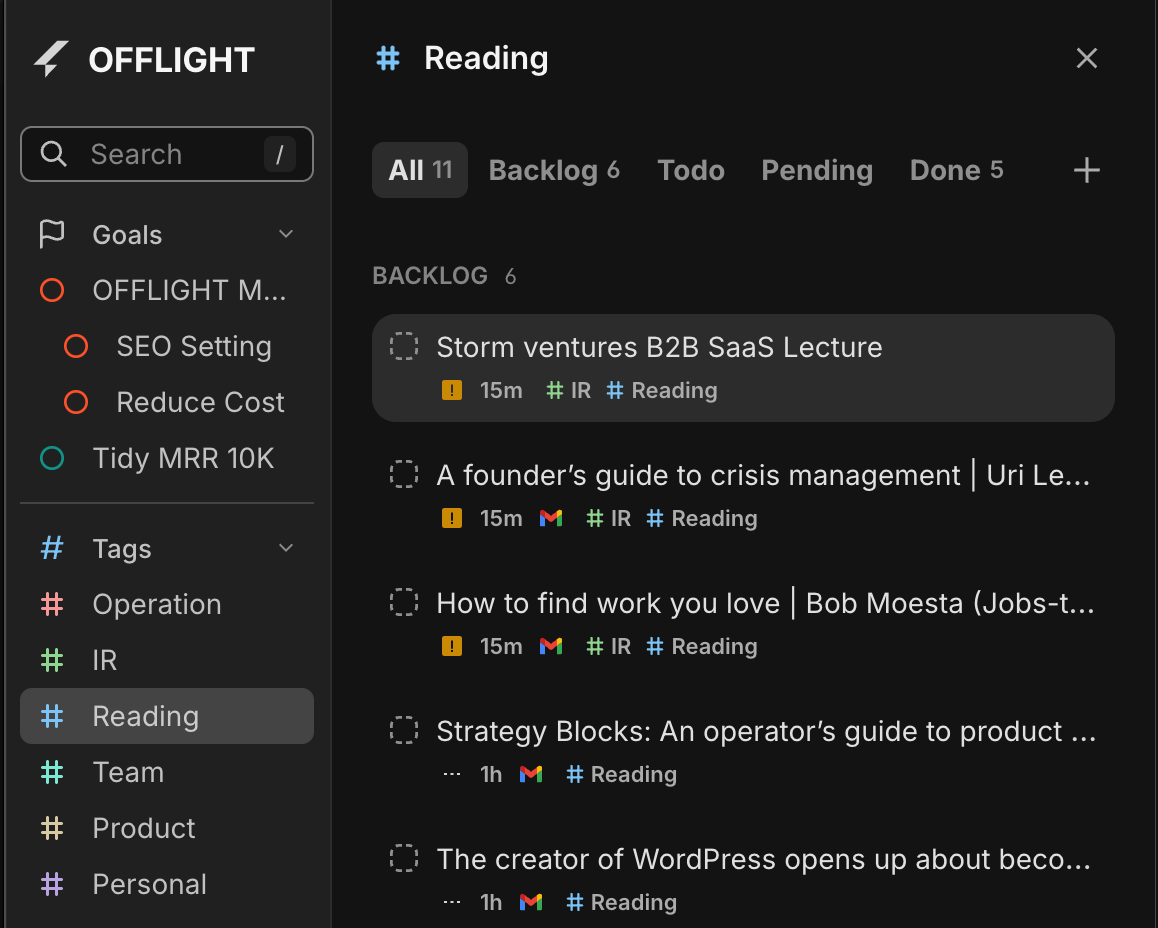Screen dimensions: 1158x928
Task: Click the flag icon next to Goals
Action: (x=51, y=235)
